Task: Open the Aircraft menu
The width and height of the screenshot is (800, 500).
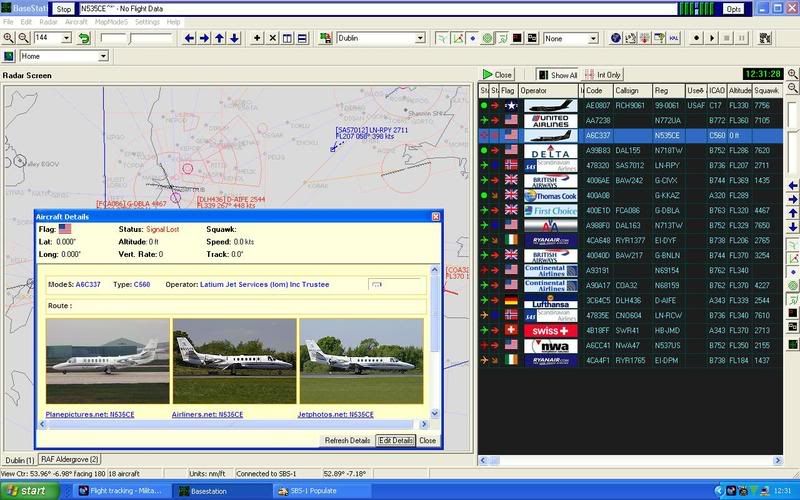Action: (x=77, y=21)
